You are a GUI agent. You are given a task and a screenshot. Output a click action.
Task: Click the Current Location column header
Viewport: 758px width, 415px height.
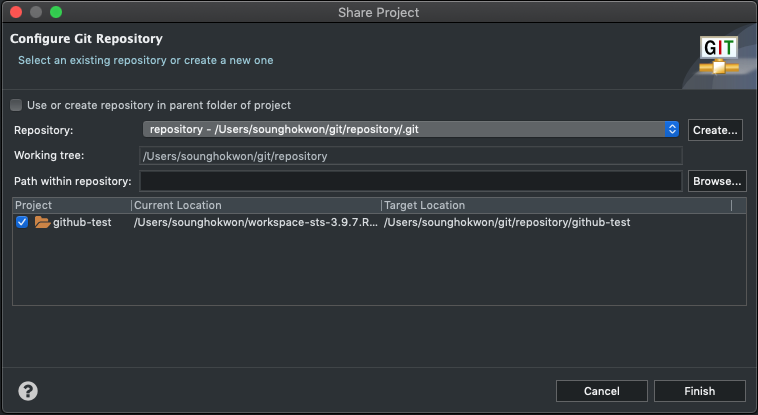pyautogui.click(x=256, y=205)
